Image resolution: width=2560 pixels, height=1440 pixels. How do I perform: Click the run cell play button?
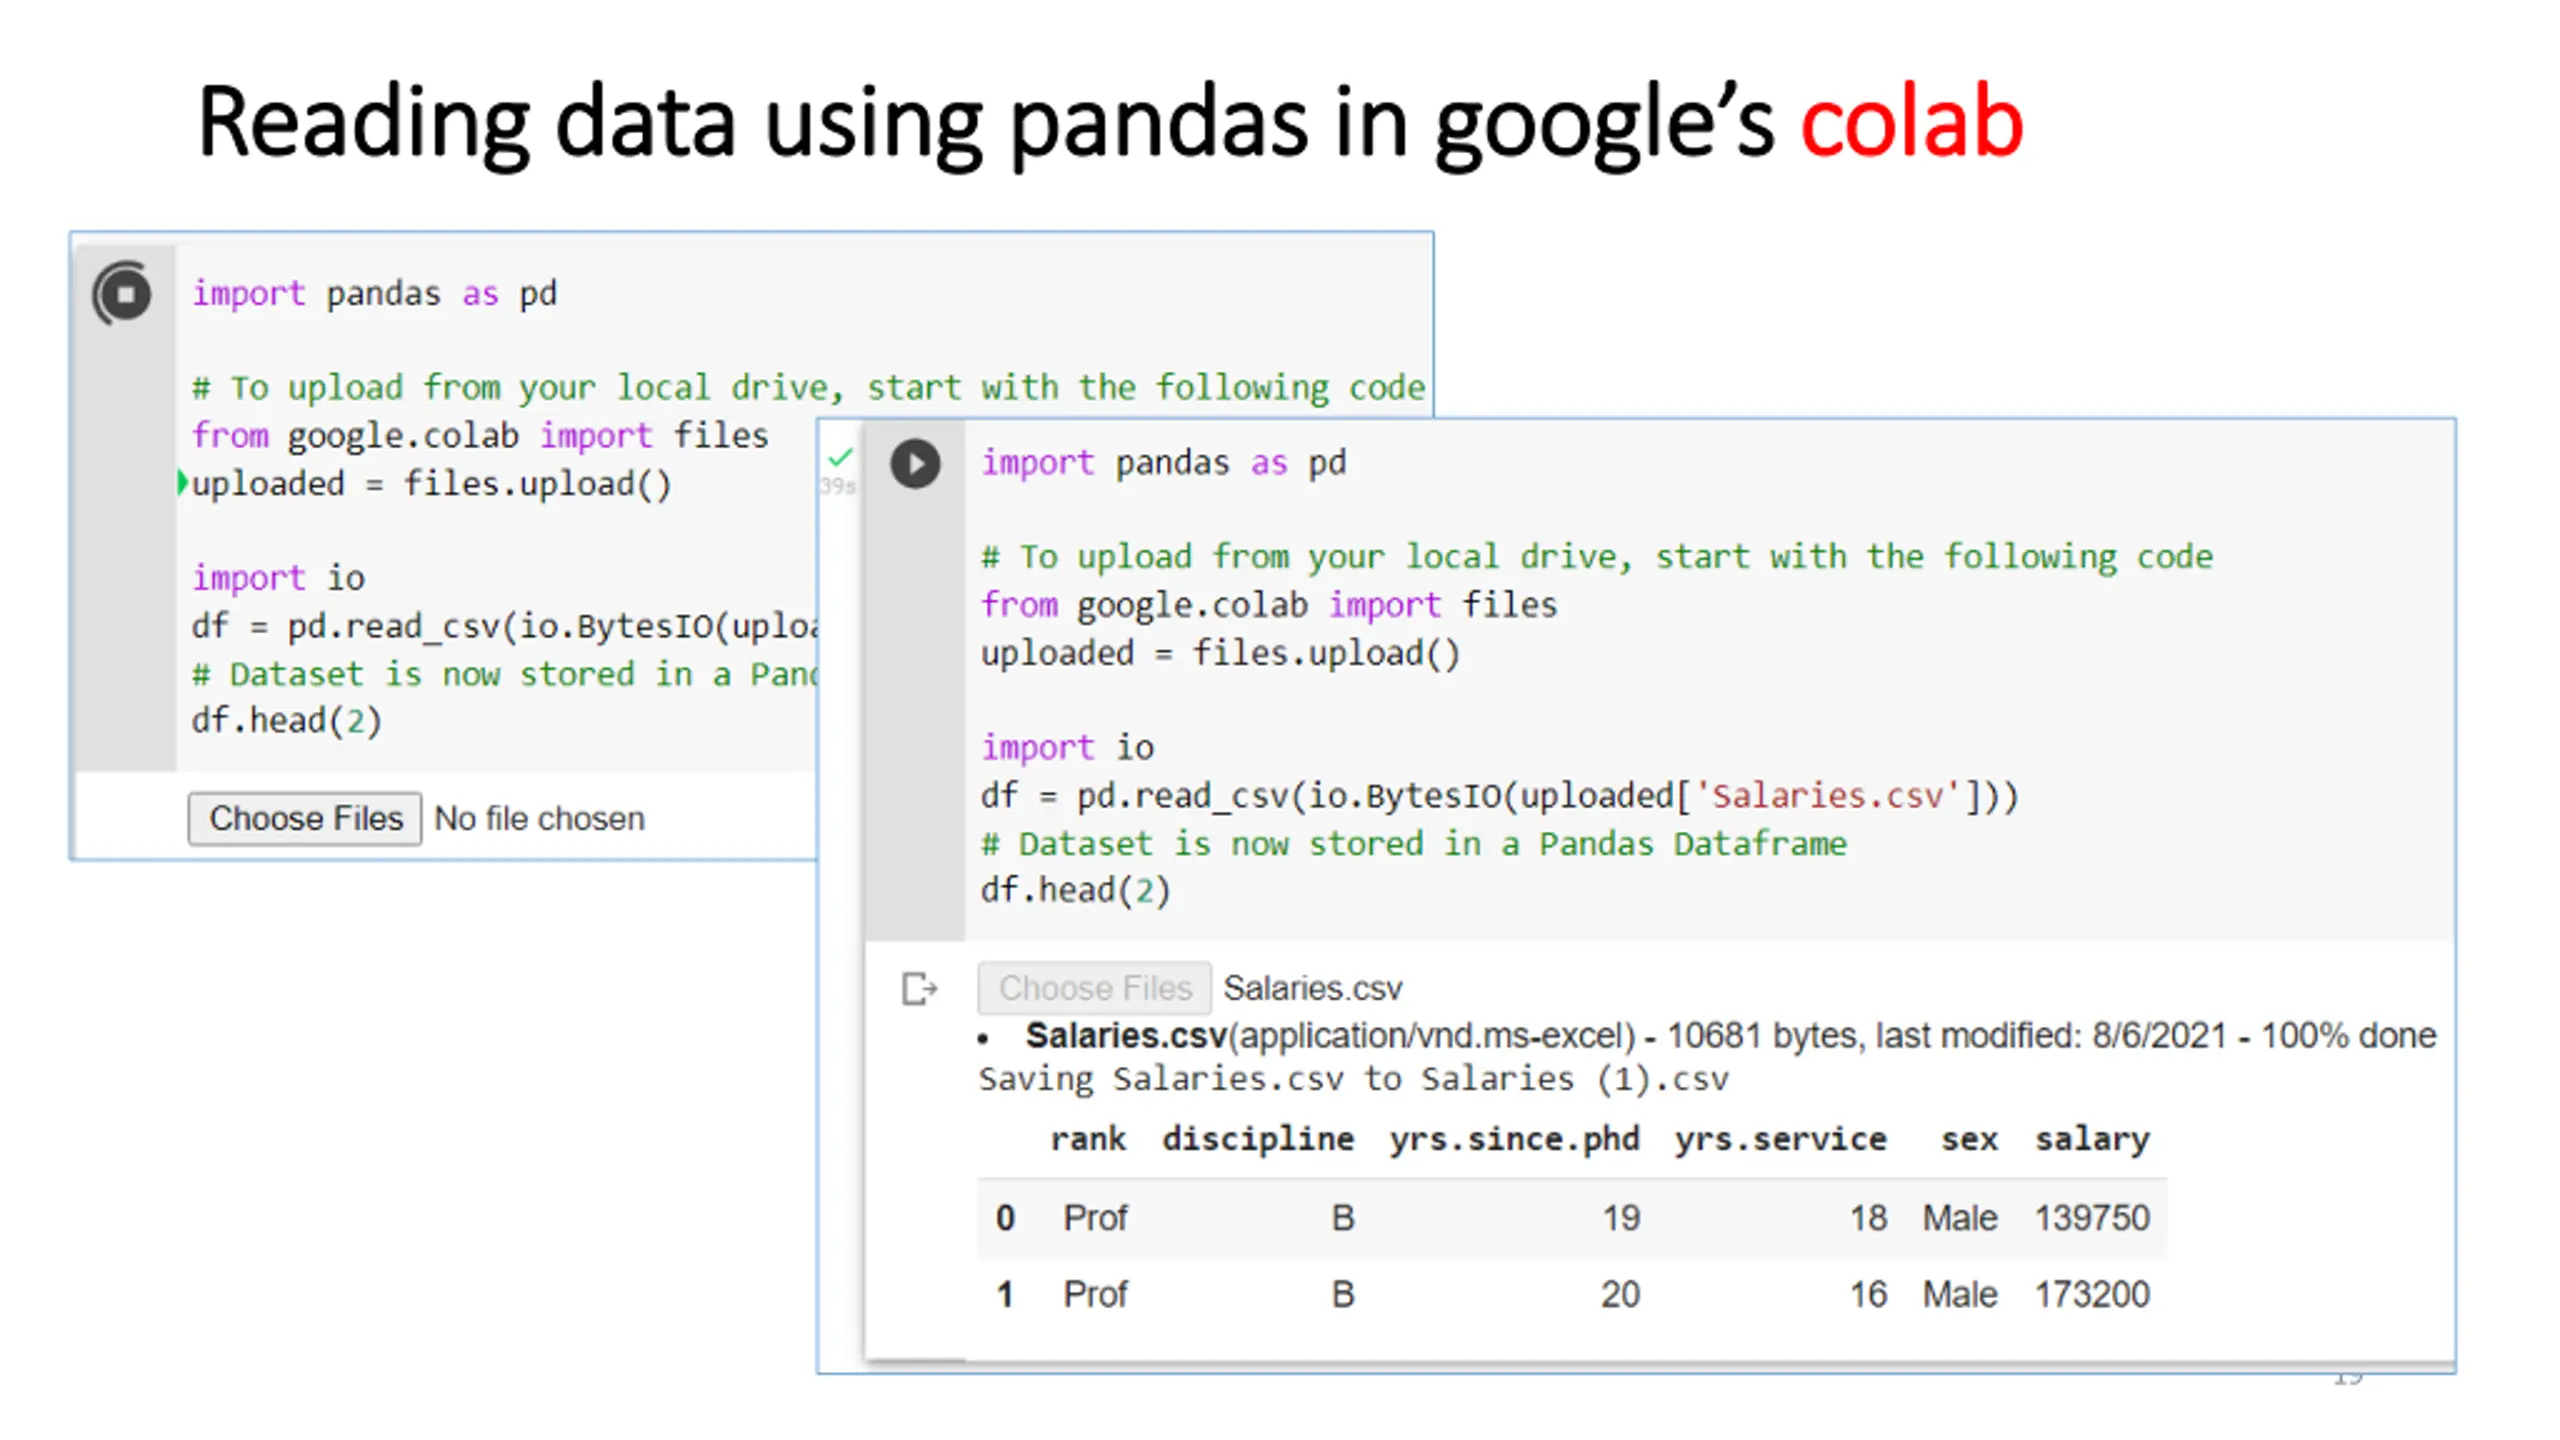pyautogui.click(x=915, y=463)
